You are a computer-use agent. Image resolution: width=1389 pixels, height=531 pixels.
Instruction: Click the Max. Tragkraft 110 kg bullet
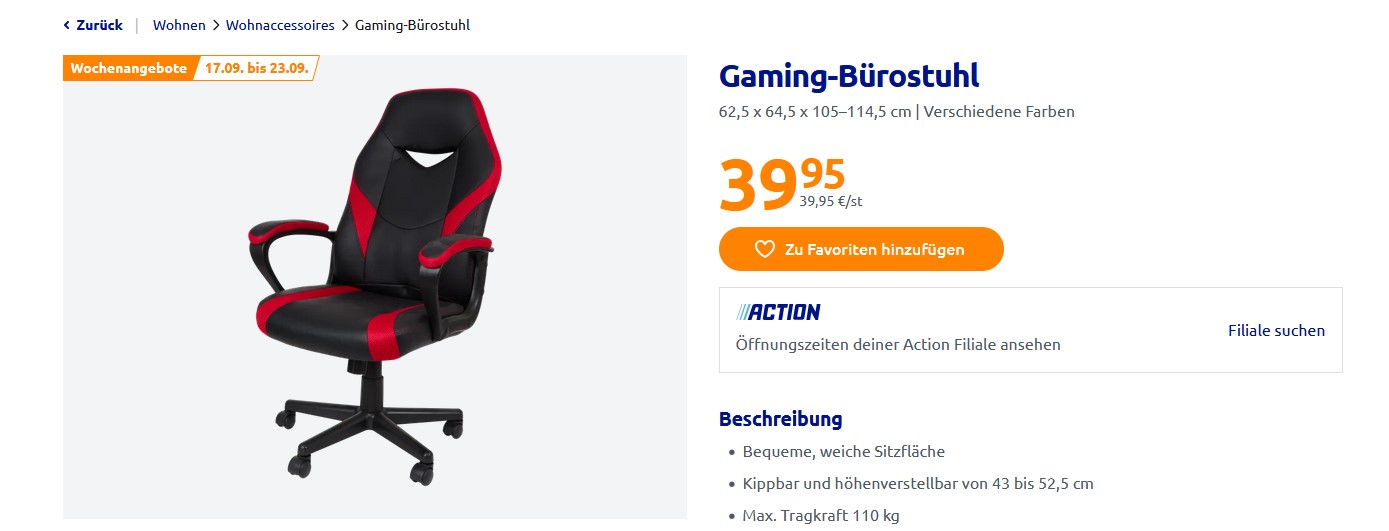point(821,515)
